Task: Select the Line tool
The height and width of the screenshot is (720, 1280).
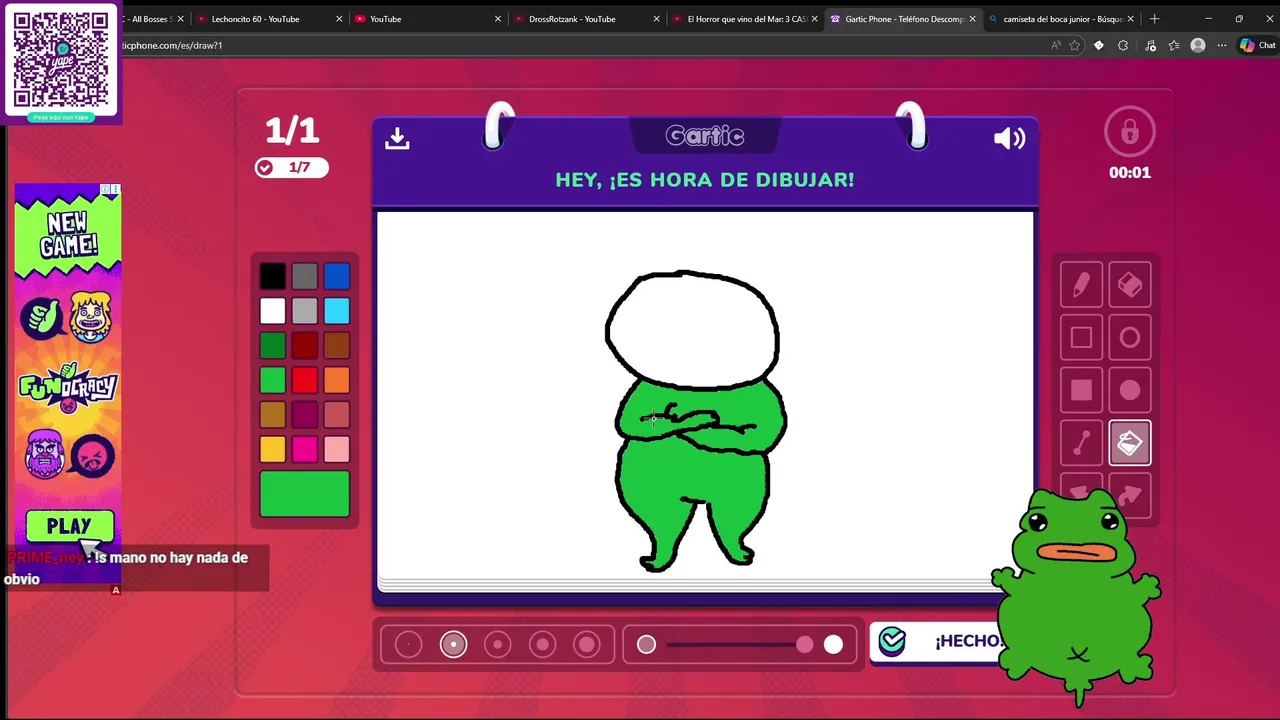Action: (1081, 443)
